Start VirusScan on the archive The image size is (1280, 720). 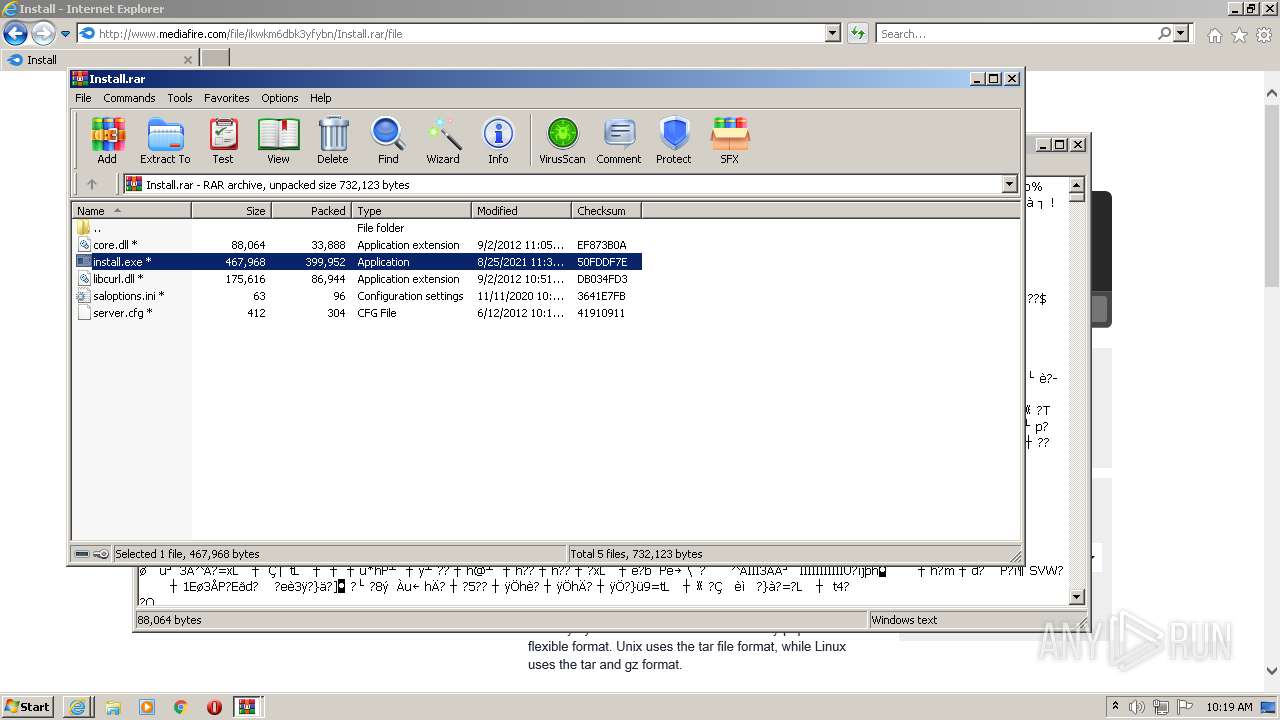pyautogui.click(x=562, y=141)
